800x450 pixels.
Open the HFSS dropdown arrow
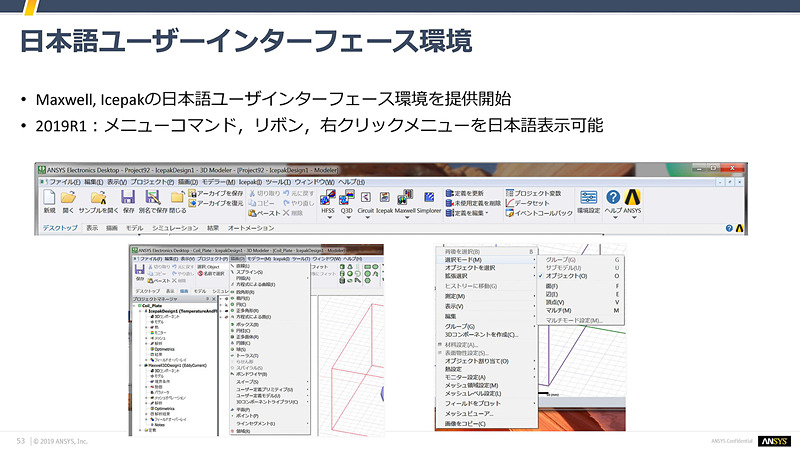pos(329,218)
